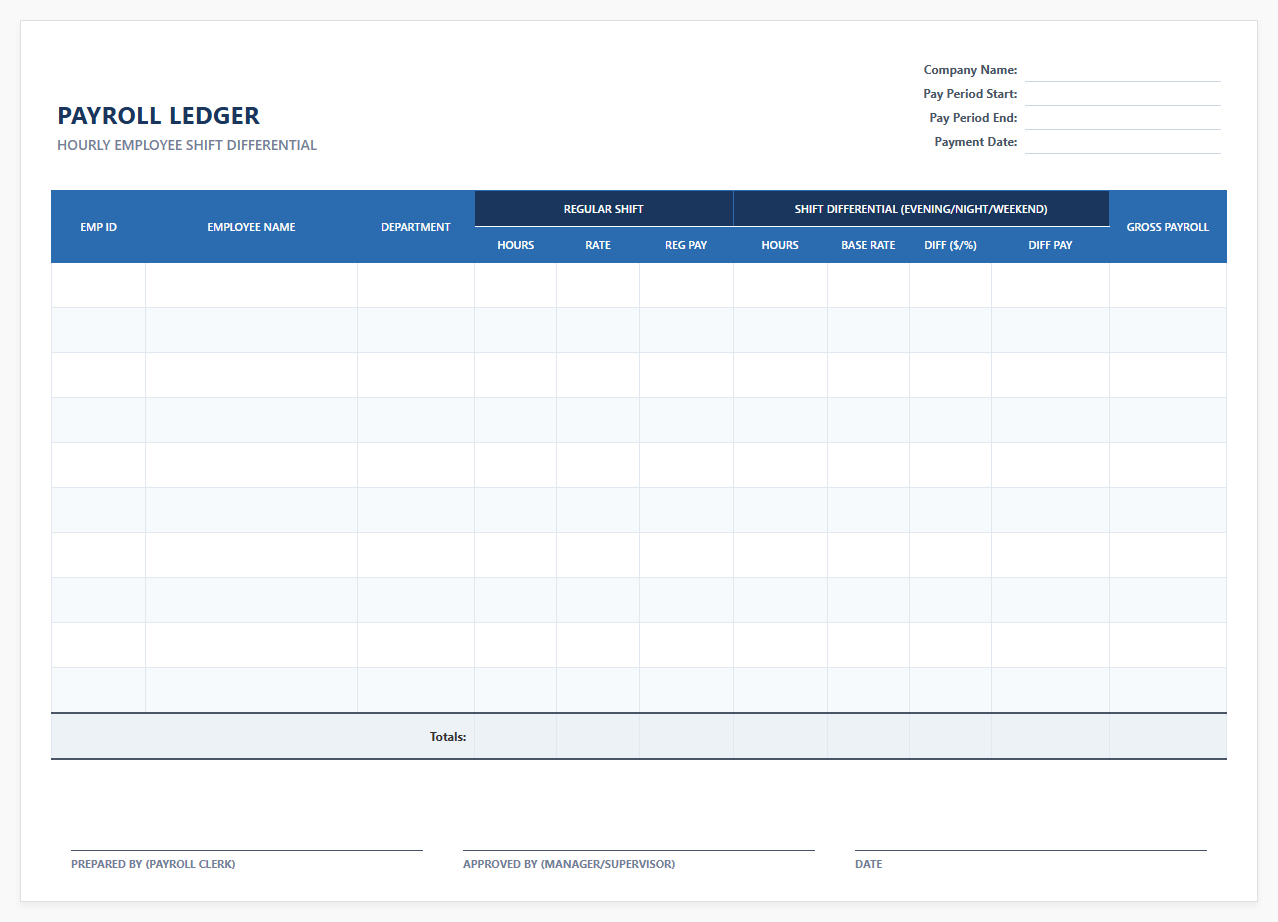Click the Company Name label
1278x922 pixels.
[970, 70]
